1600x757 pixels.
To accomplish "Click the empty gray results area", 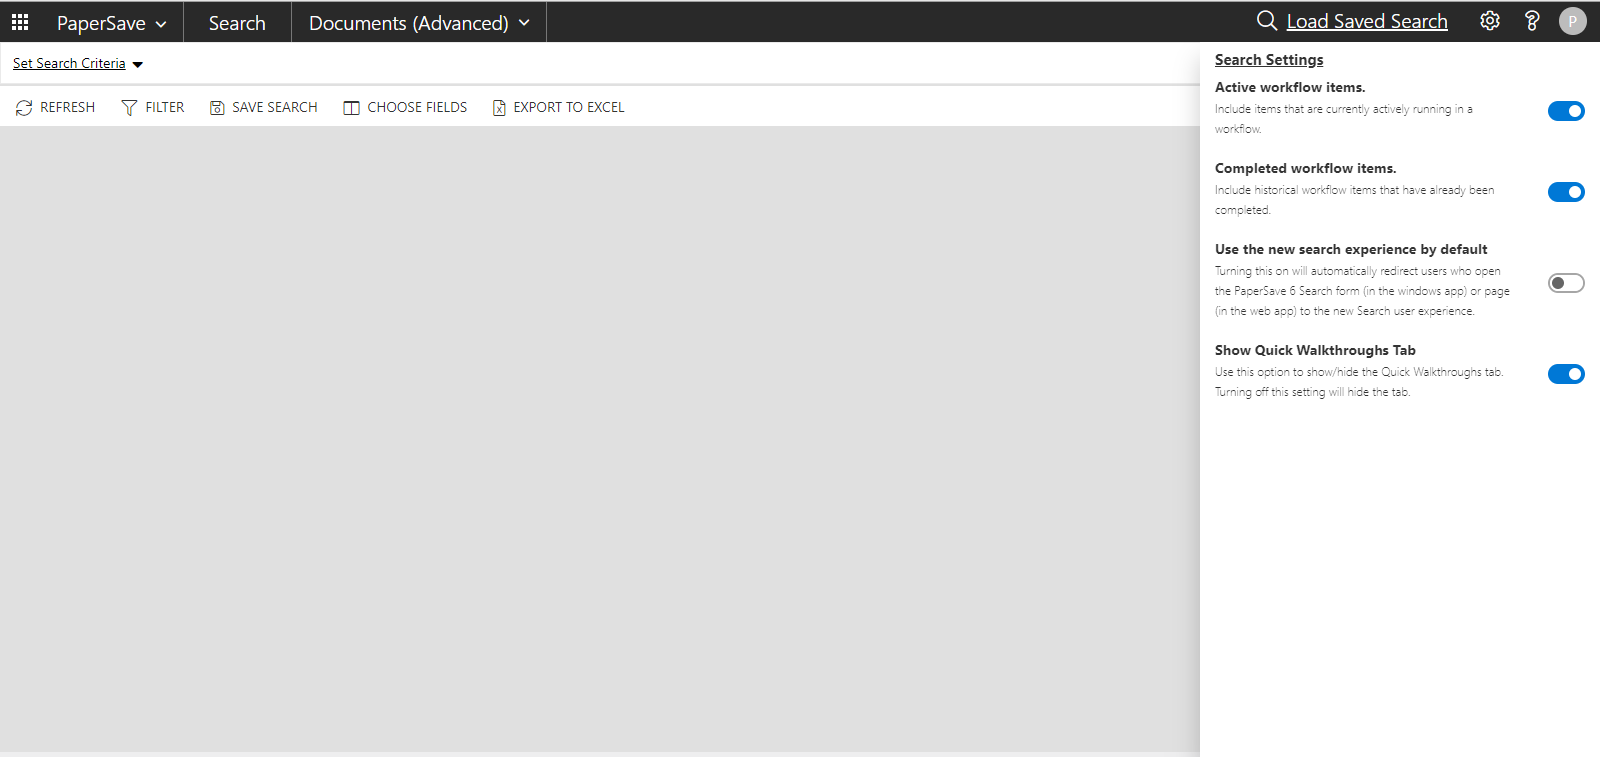I will click(600, 440).
